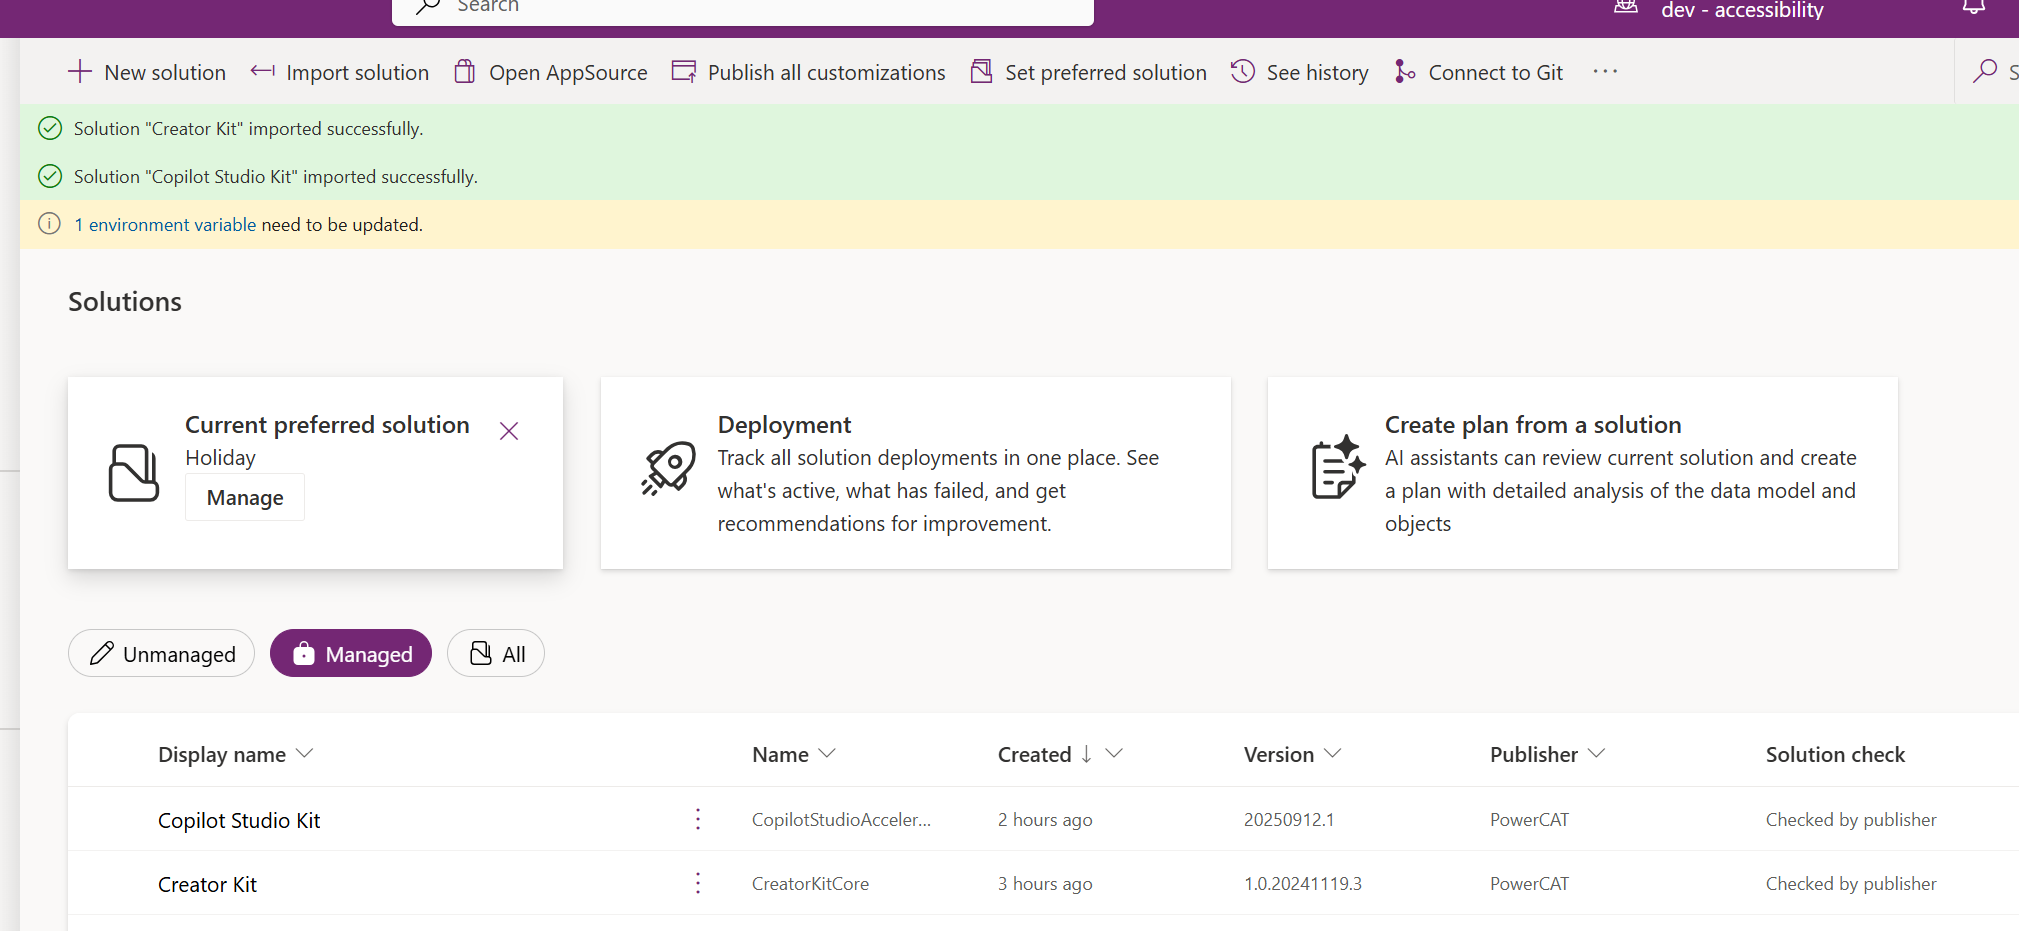
Task: Open See history via clock icon
Action: (1242, 71)
